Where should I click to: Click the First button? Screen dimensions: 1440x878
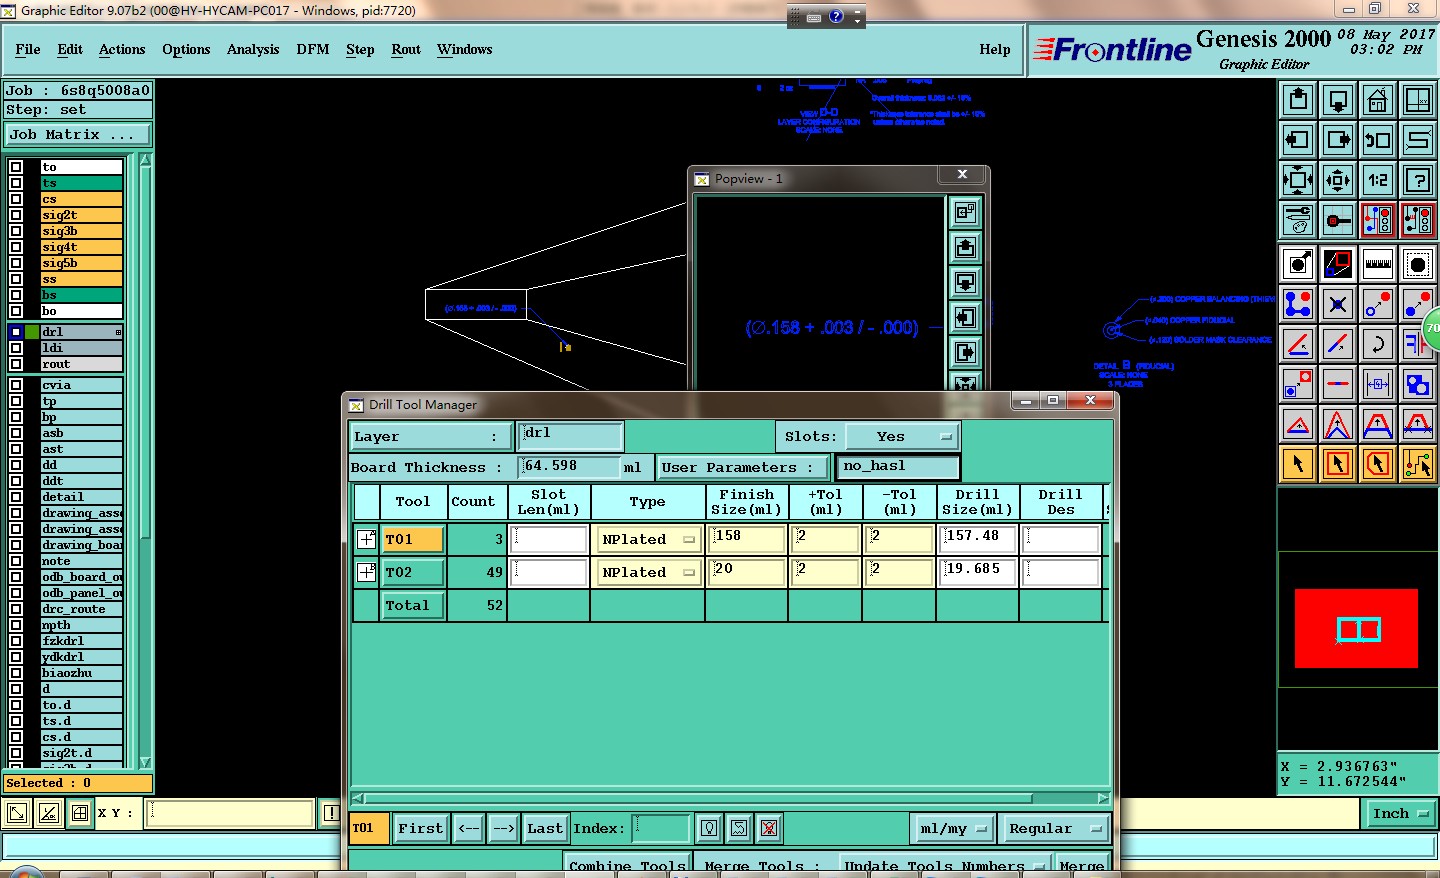point(420,828)
